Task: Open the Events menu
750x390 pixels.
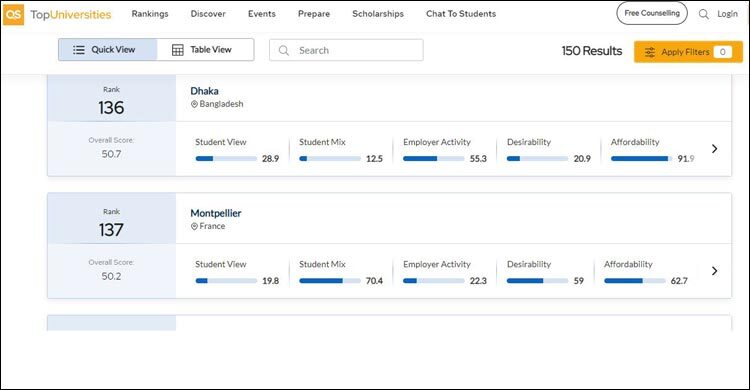Action: 262,14
